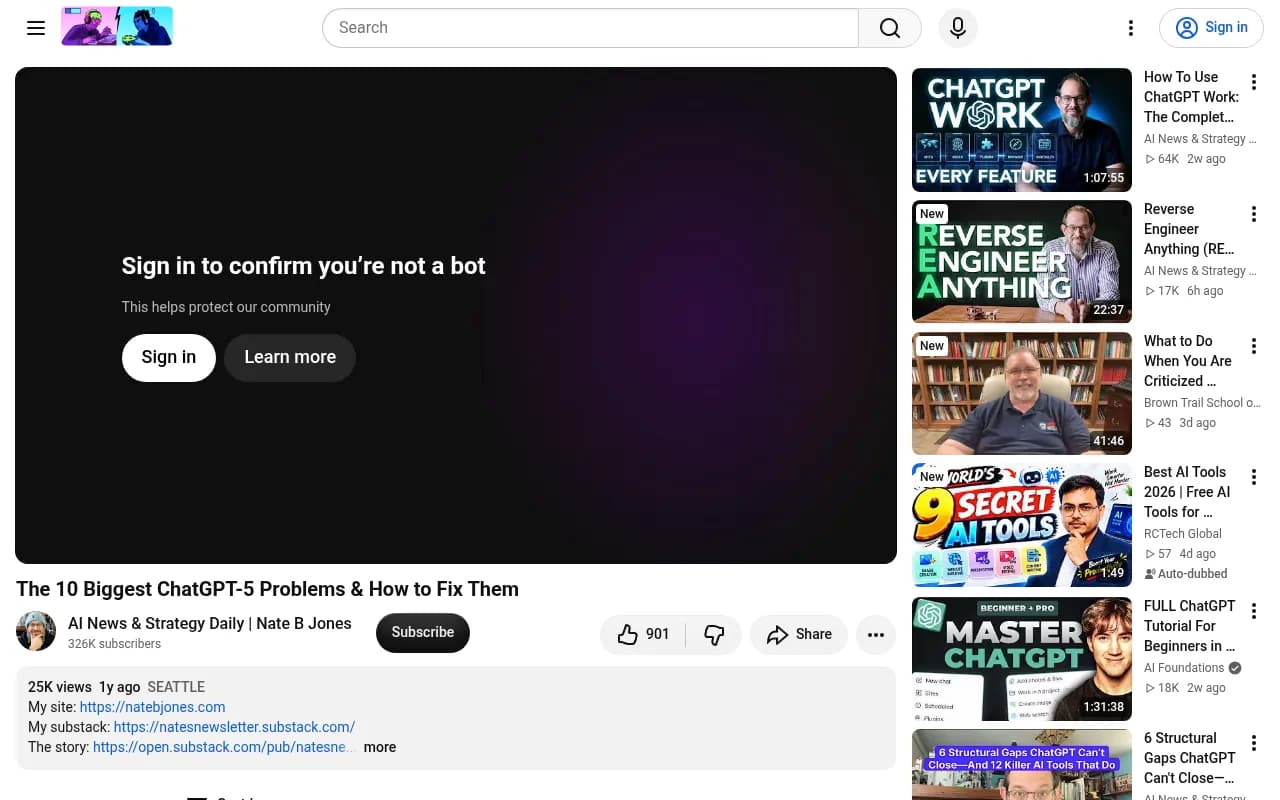Open 'How To Use ChatGPT Work' video title
Viewport: 1280px width, 800px height.
(1191, 97)
